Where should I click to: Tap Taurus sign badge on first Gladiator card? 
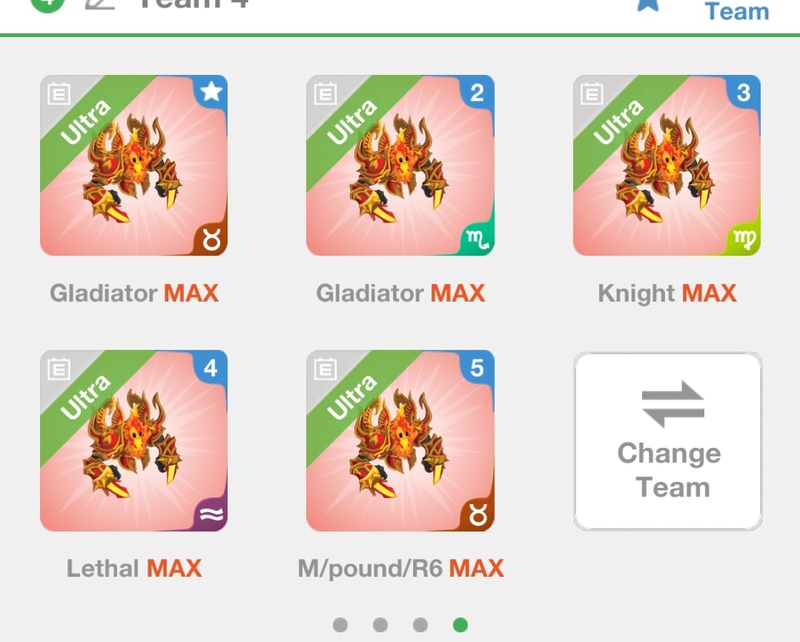pyautogui.click(x=212, y=239)
